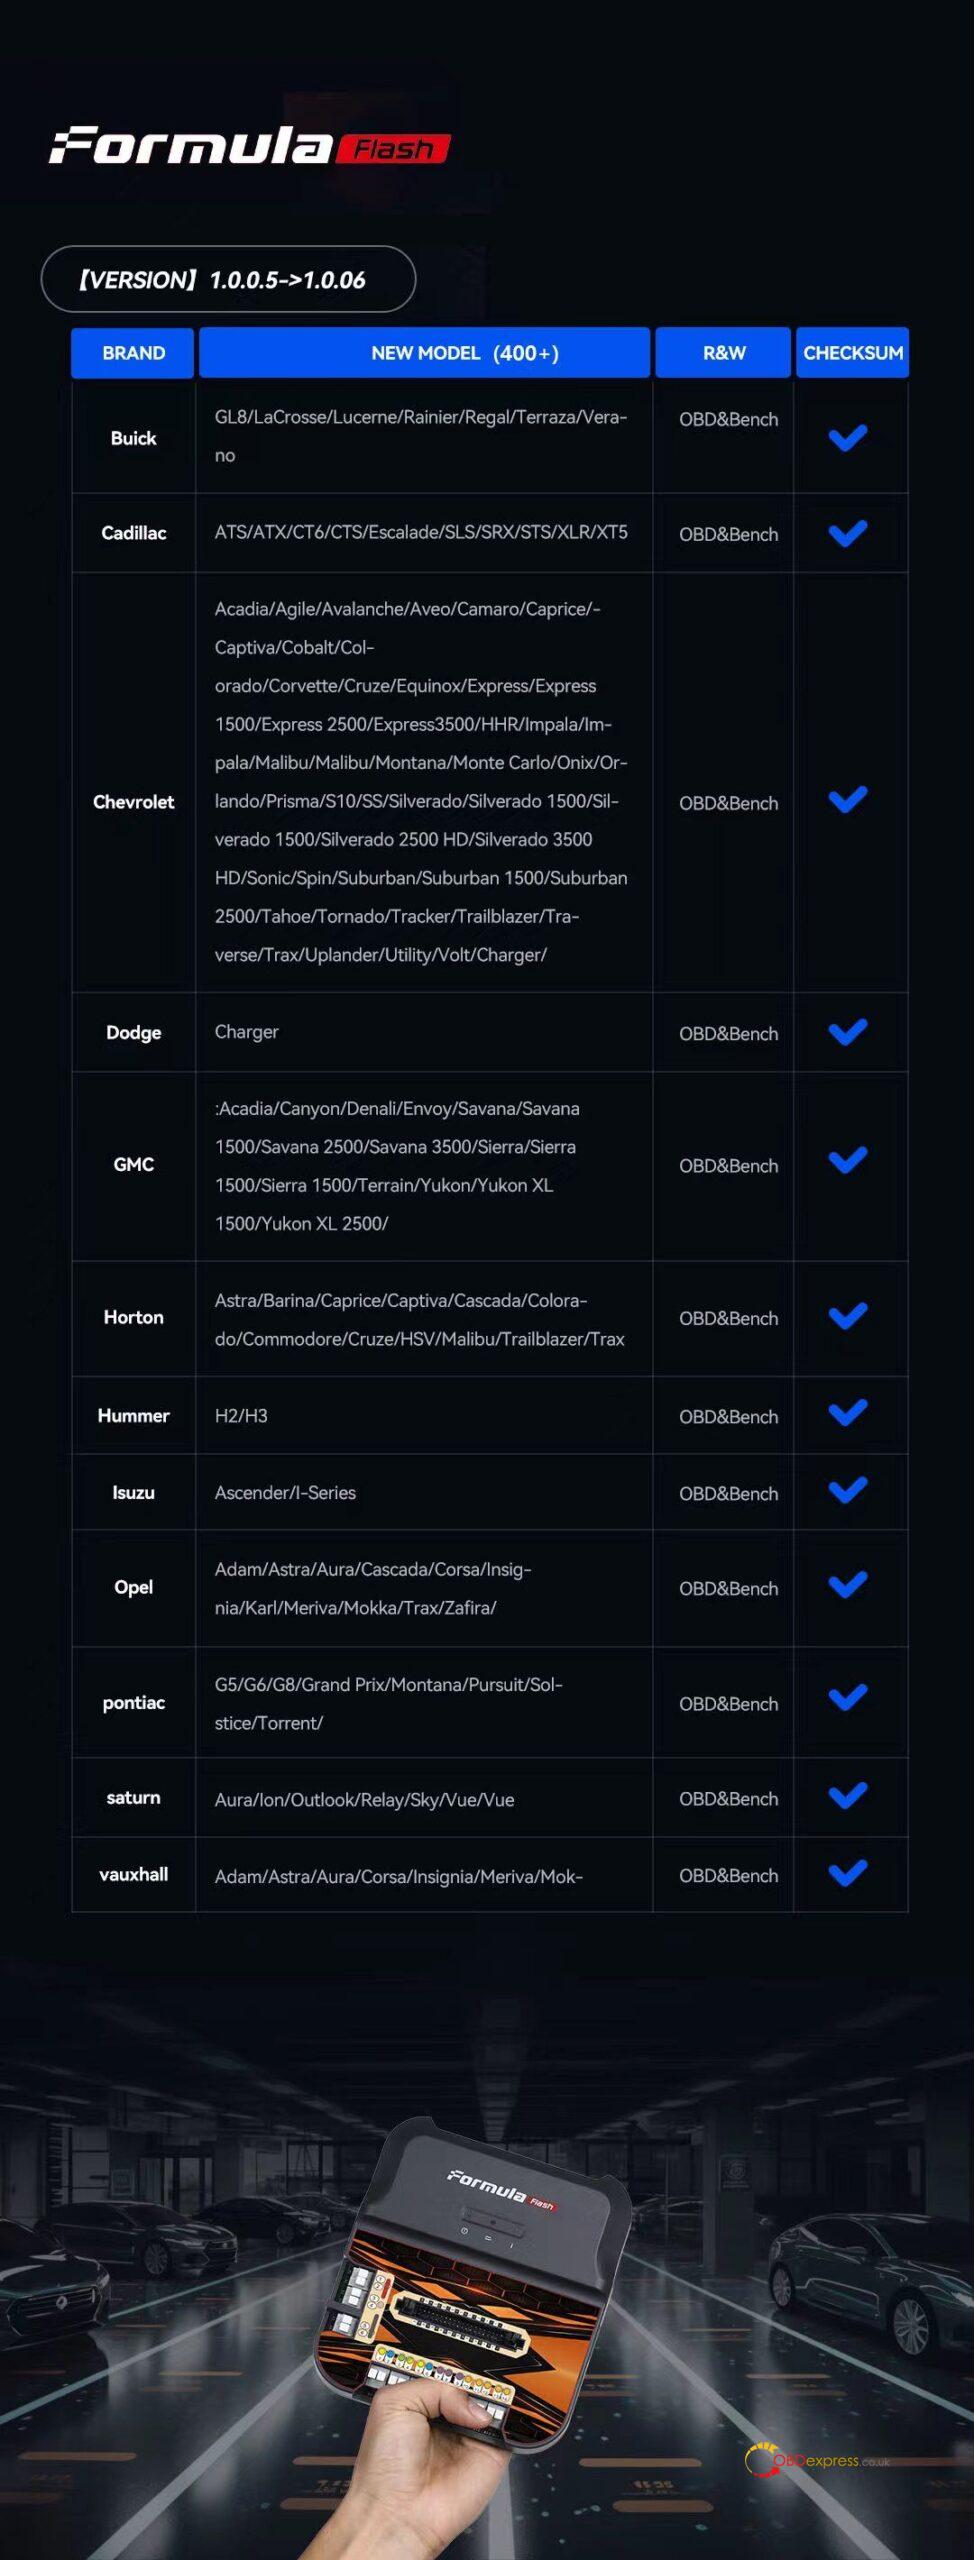974x2560 pixels.
Task: Click the GMC row checksum checkmark
Action: [x=847, y=1161]
